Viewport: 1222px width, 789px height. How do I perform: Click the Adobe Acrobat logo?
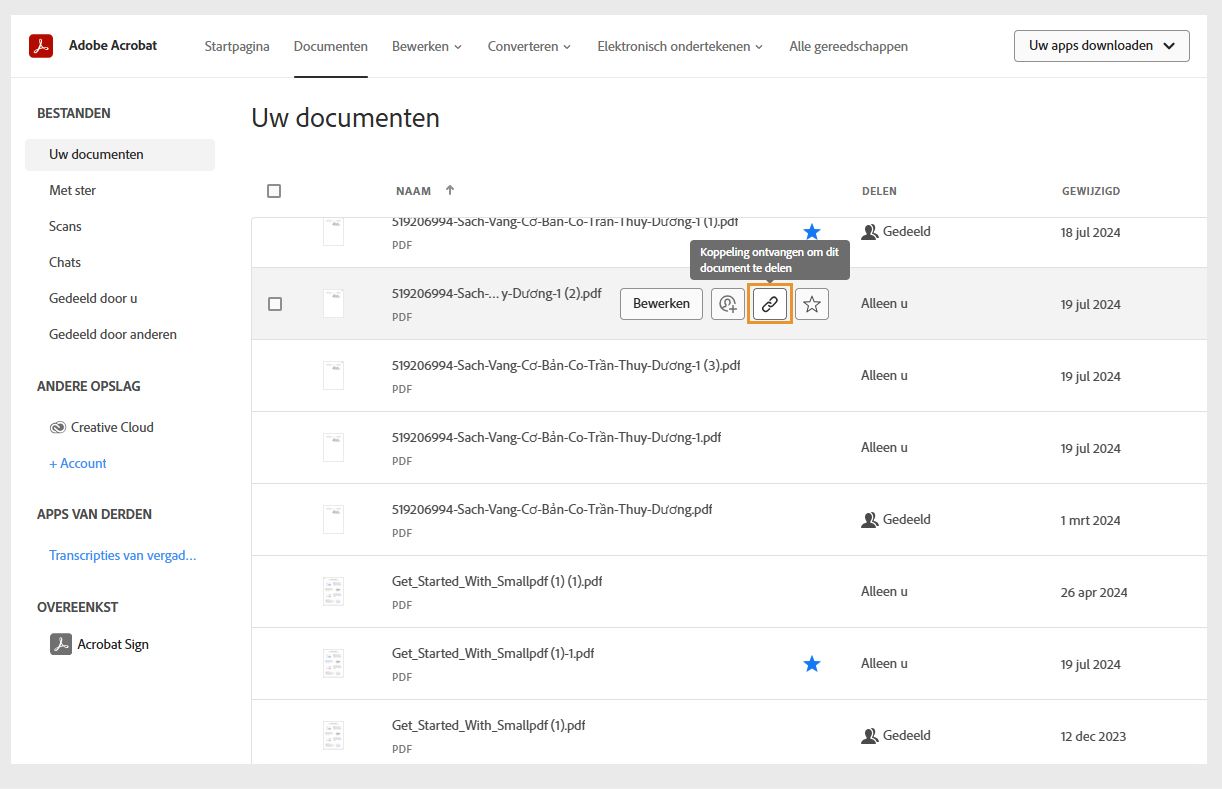(x=41, y=45)
